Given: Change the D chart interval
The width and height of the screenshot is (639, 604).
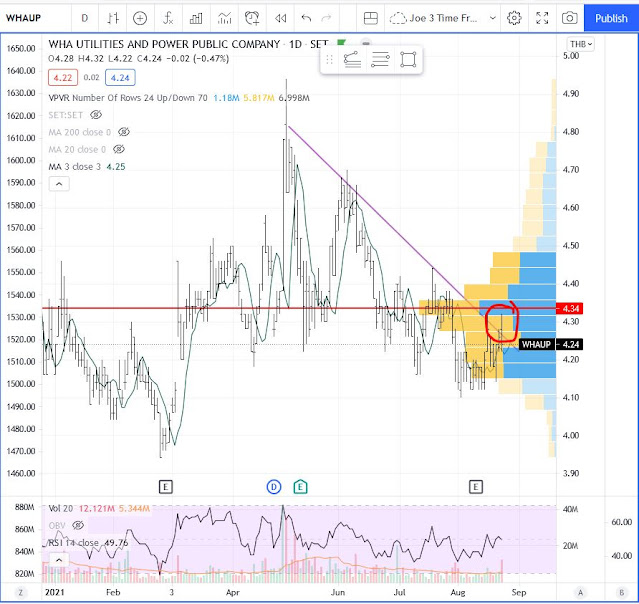Looking at the screenshot, I should [x=84, y=18].
